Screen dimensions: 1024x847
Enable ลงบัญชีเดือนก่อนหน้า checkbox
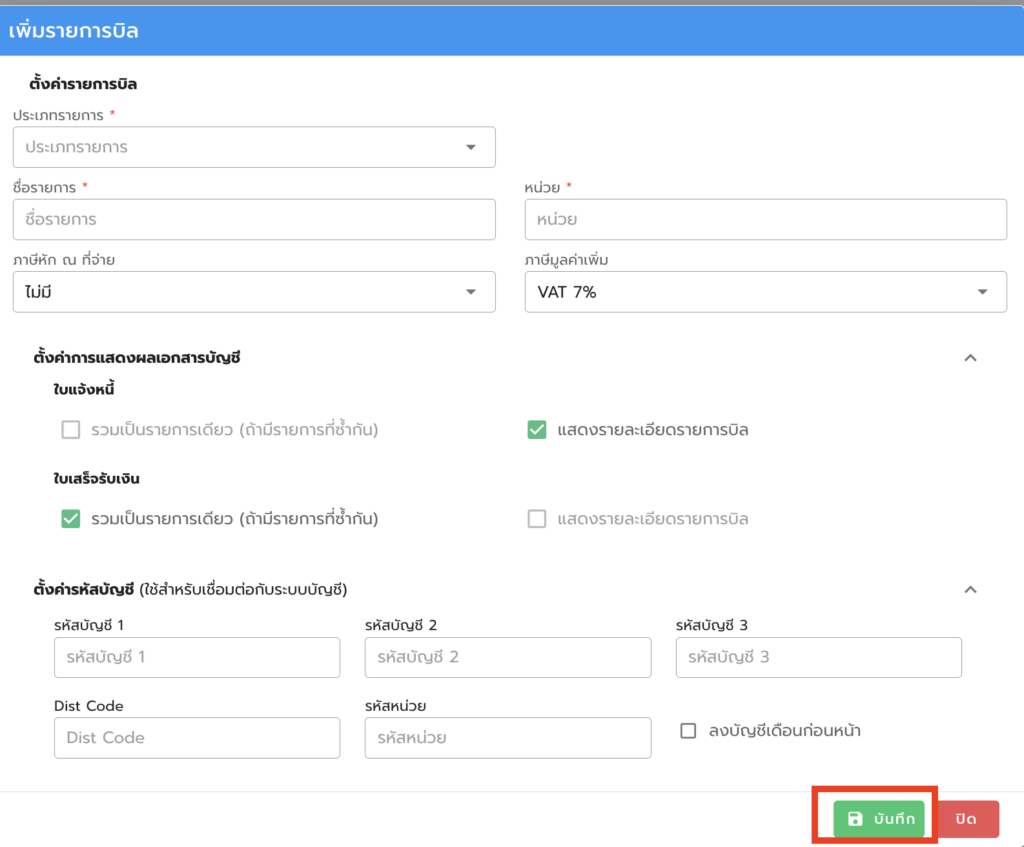click(688, 731)
